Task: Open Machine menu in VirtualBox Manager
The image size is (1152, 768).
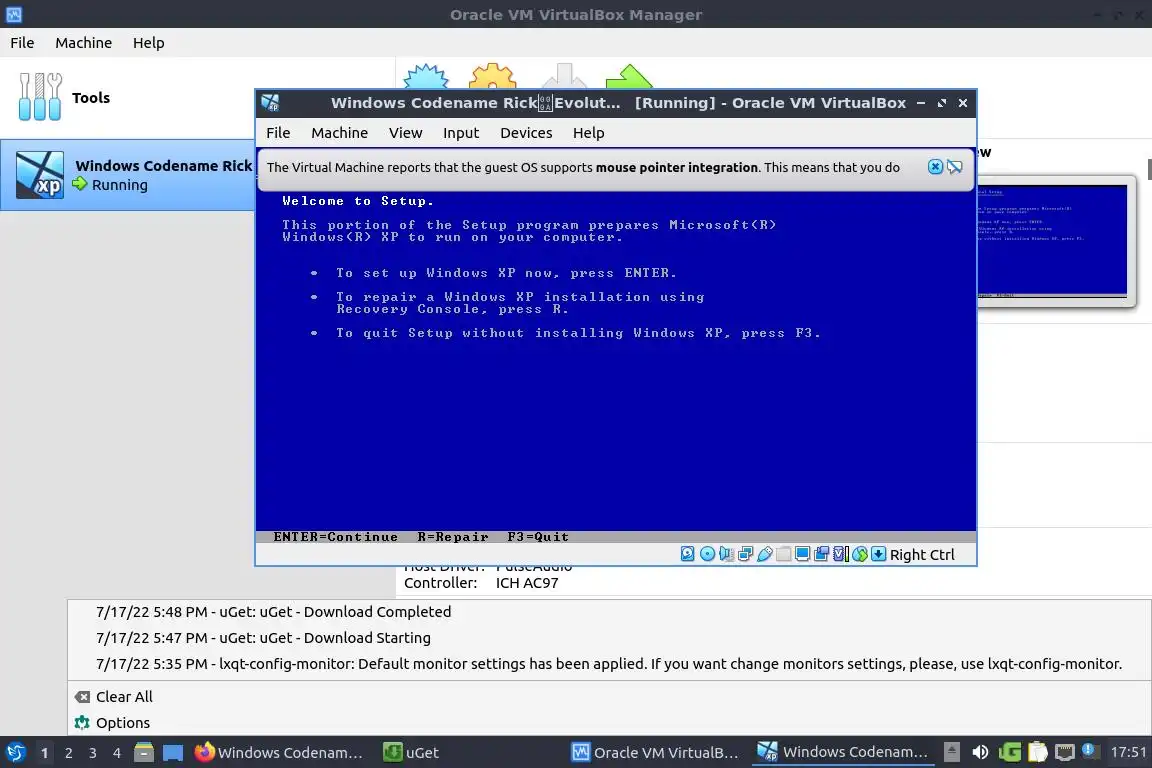Action: 84,43
